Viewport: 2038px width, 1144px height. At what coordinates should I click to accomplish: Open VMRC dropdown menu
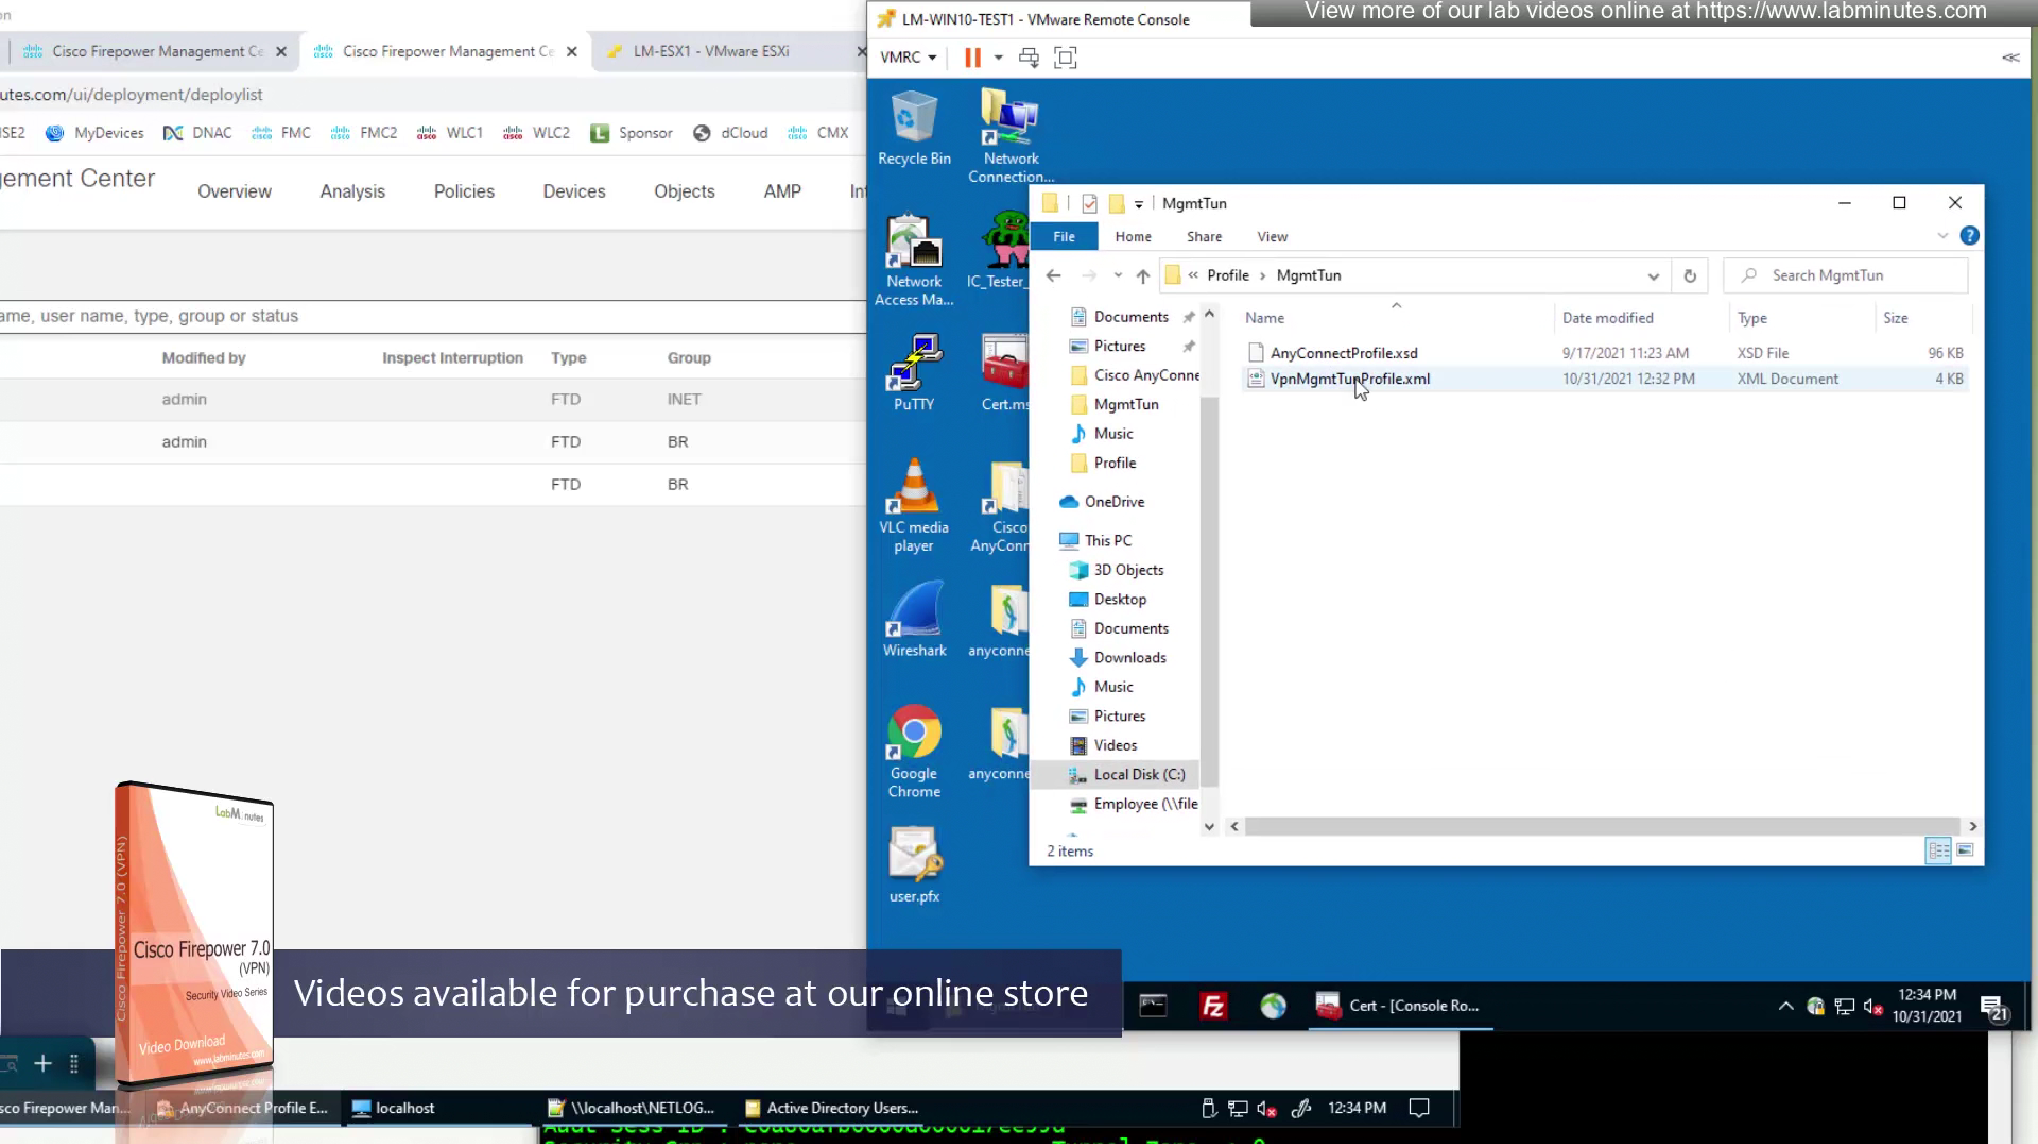908,58
